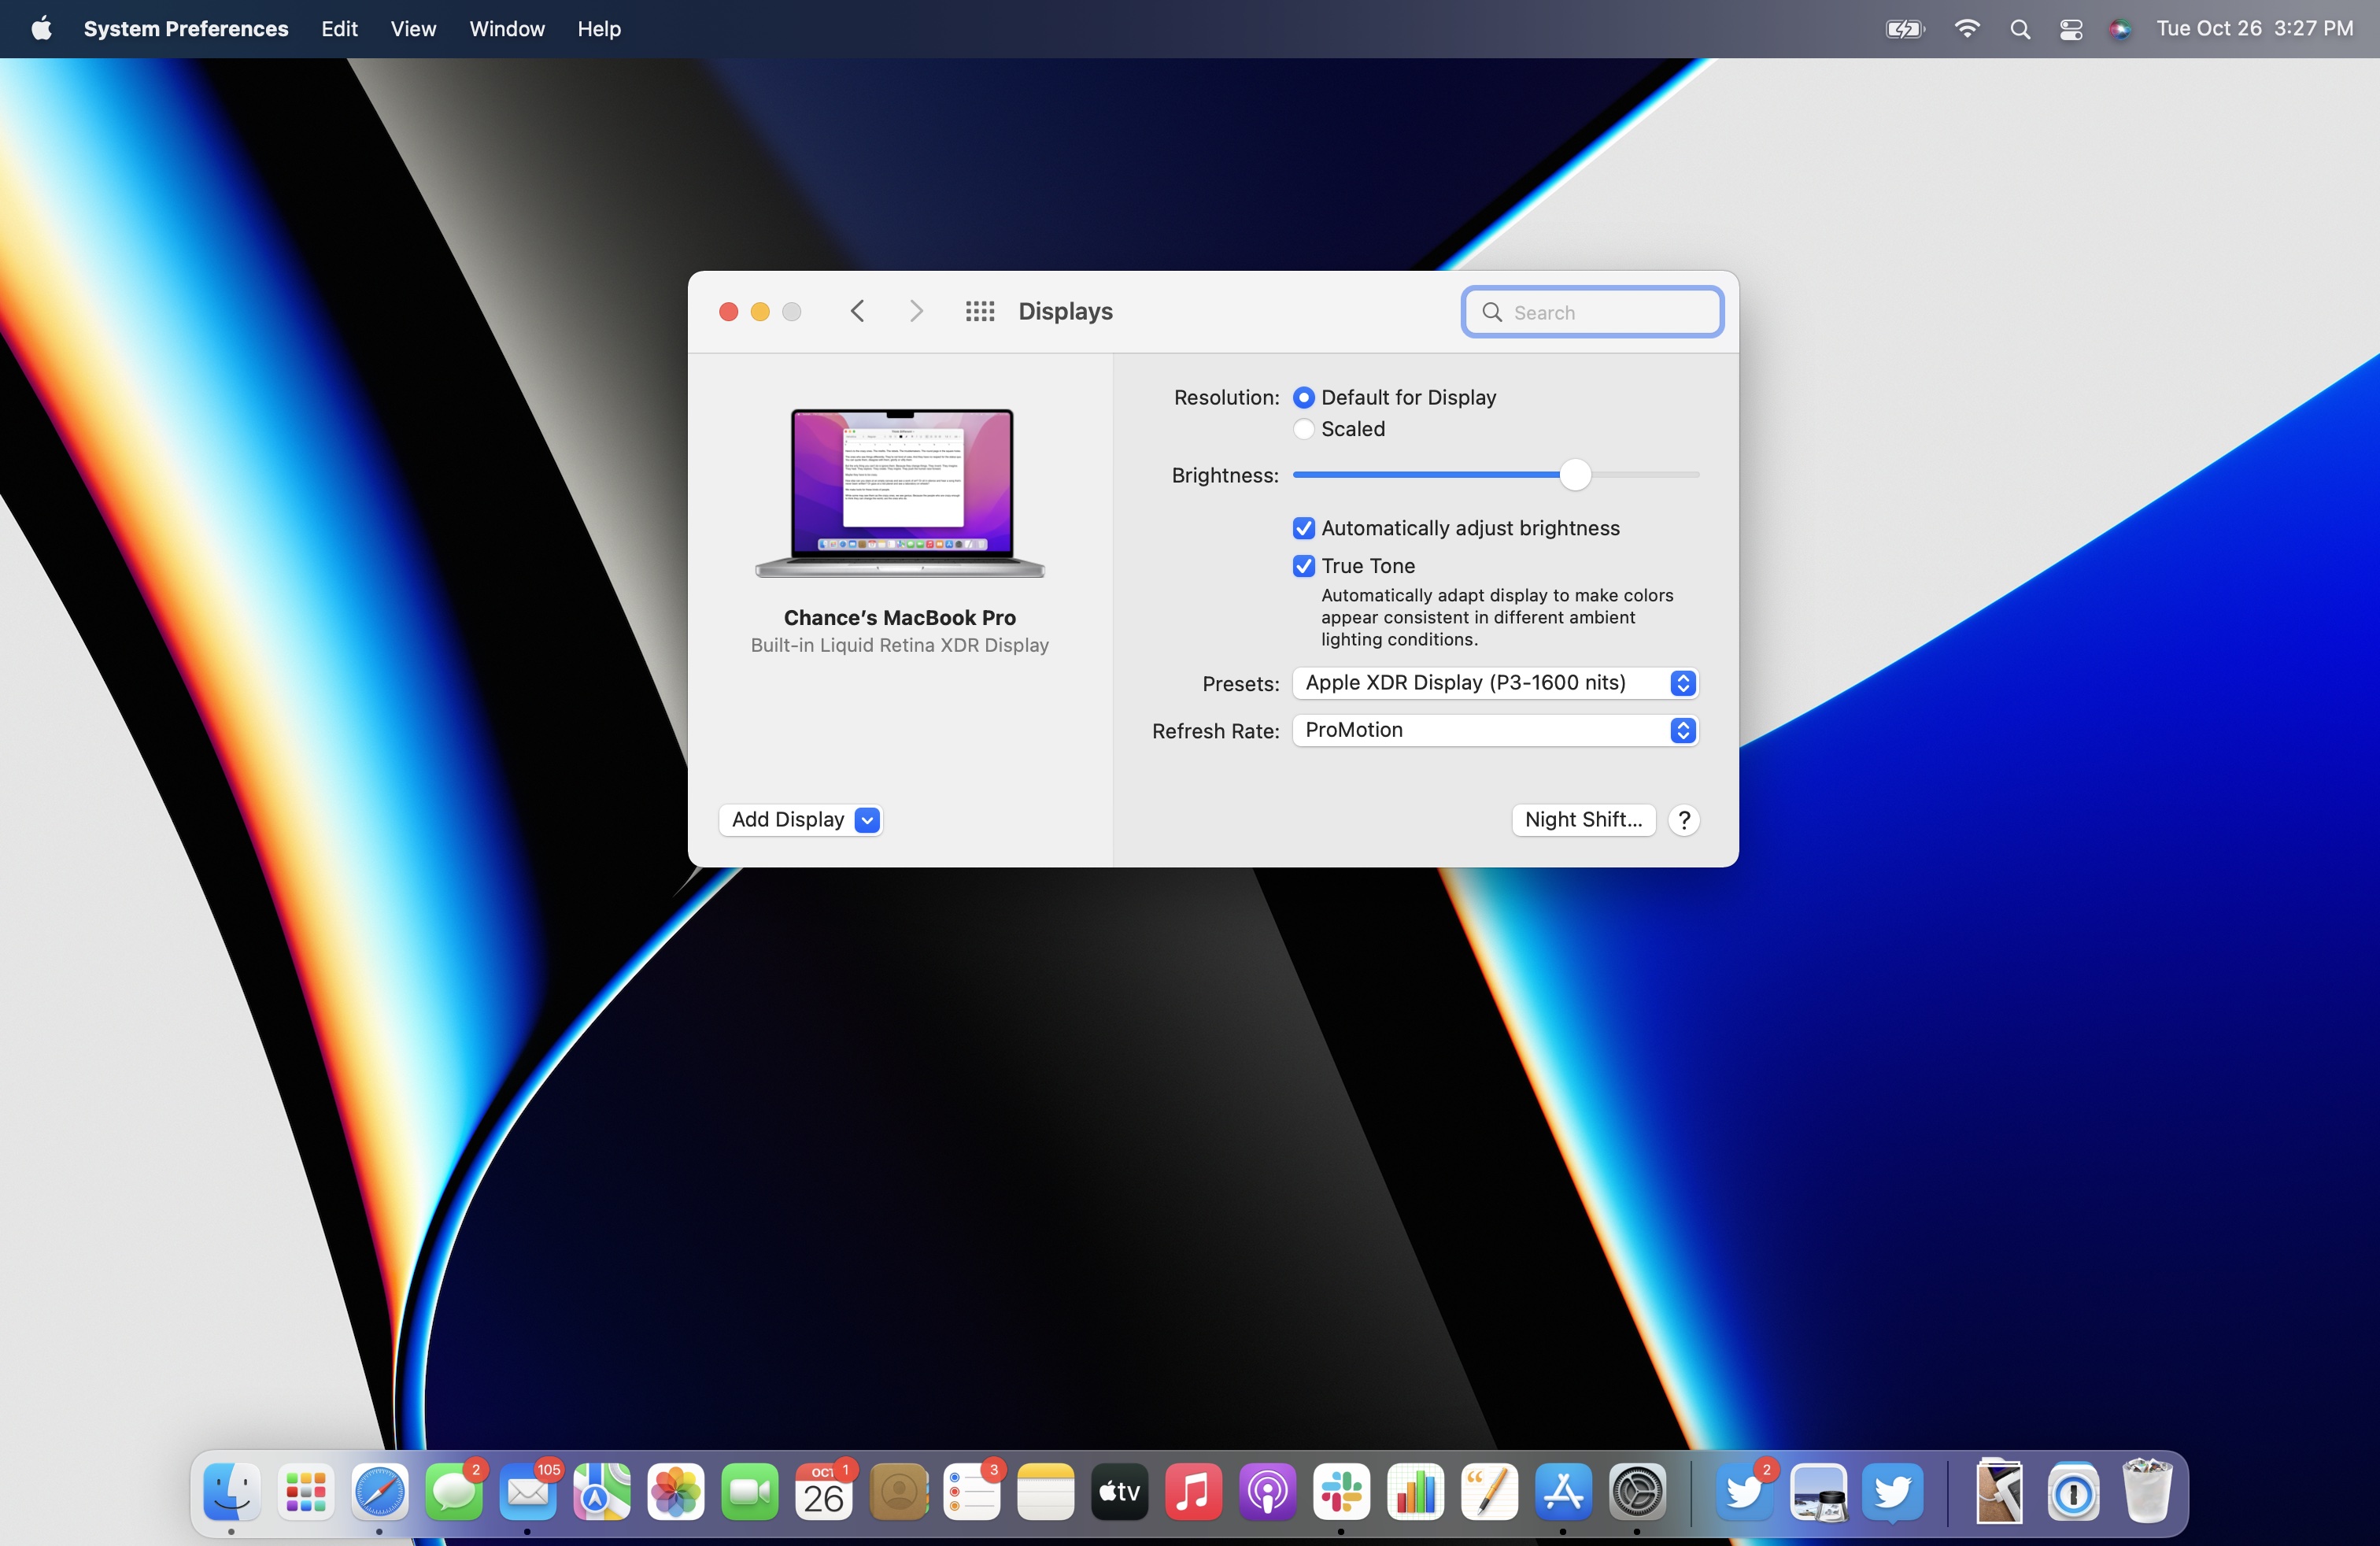The width and height of the screenshot is (2380, 1546).
Task: Open Slack from the Dock
Action: 1340,1492
